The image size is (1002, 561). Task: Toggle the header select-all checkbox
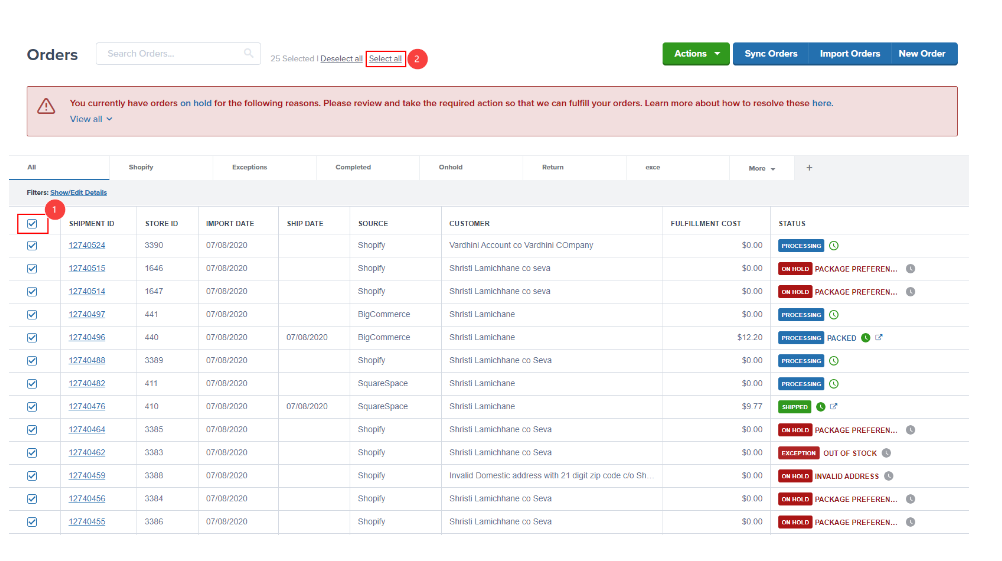pos(32,224)
